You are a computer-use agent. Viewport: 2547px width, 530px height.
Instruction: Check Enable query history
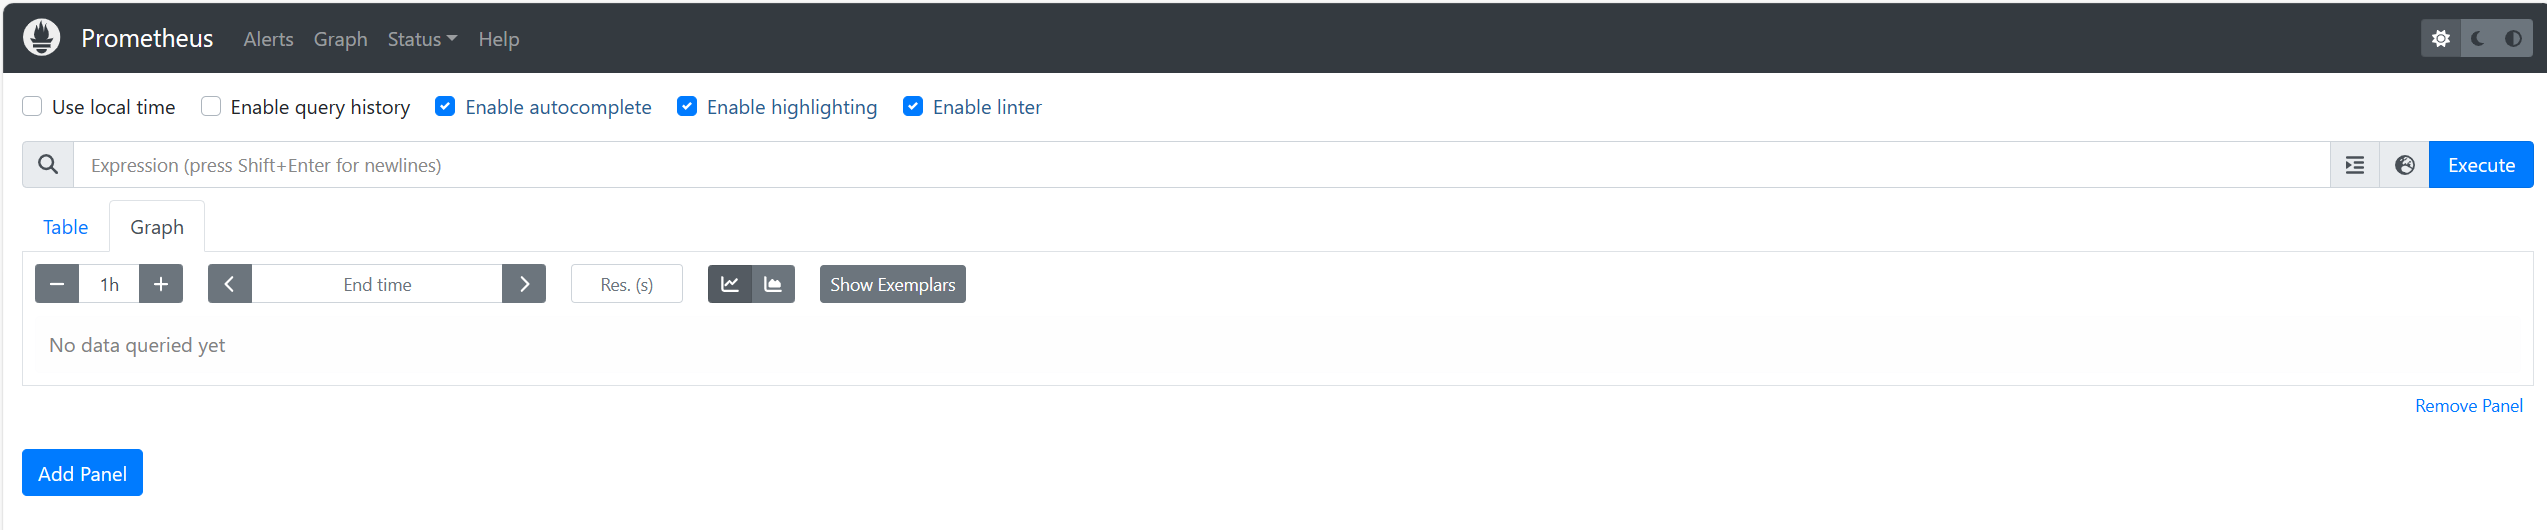(211, 107)
